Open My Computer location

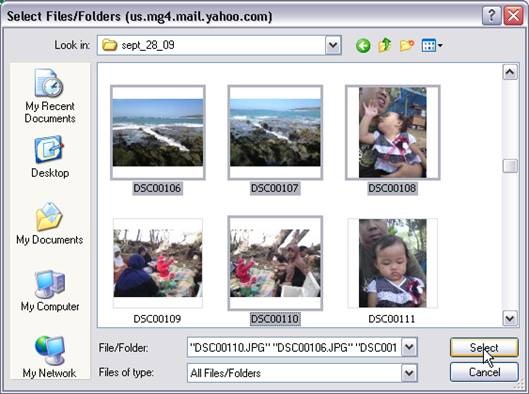coord(50,290)
